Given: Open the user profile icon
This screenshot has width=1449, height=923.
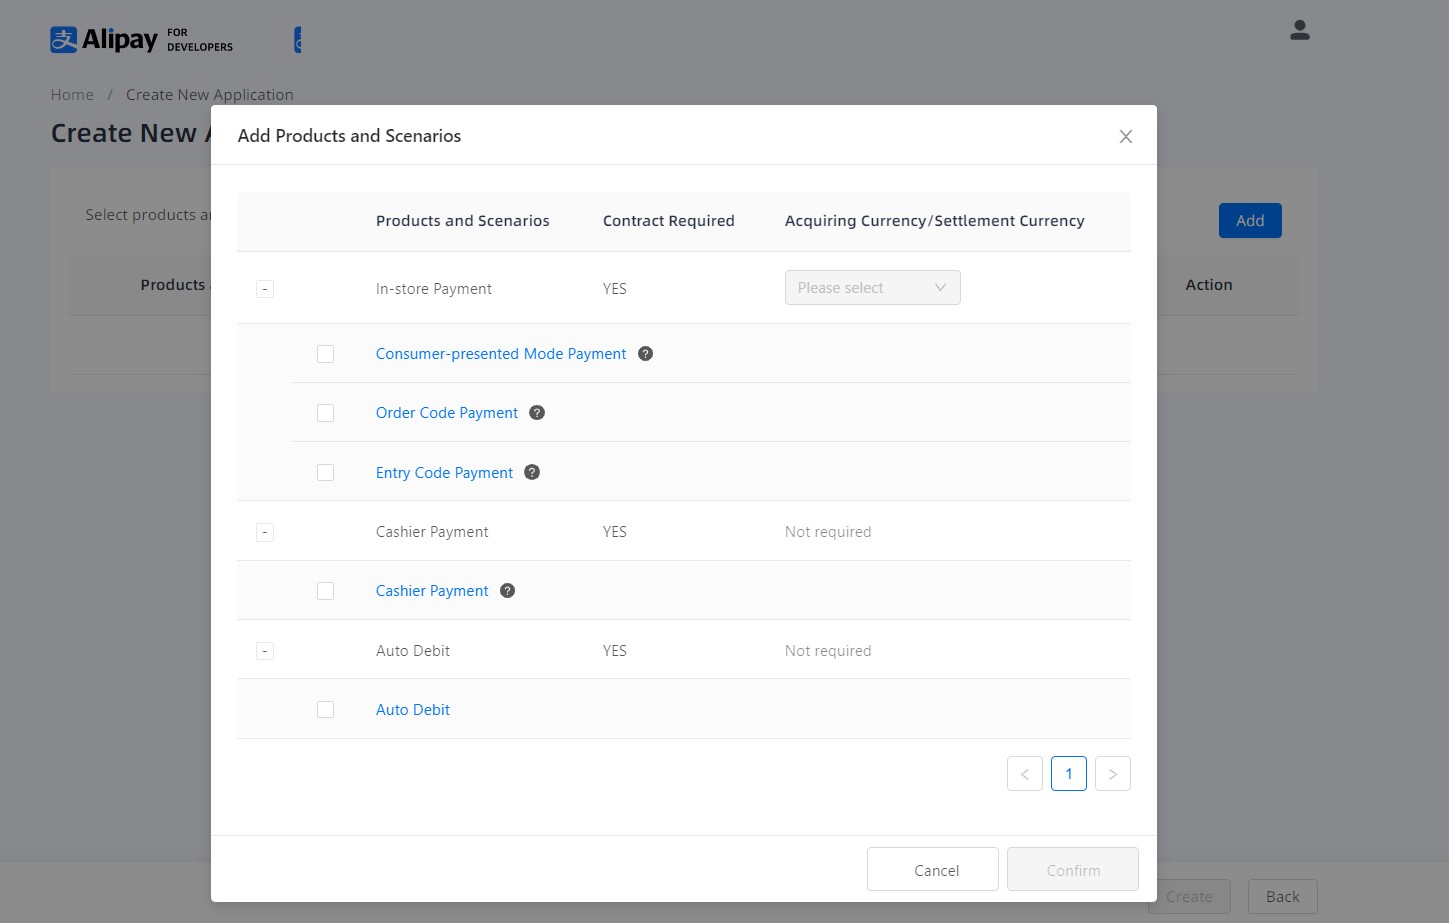Looking at the screenshot, I should [x=1299, y=31].
